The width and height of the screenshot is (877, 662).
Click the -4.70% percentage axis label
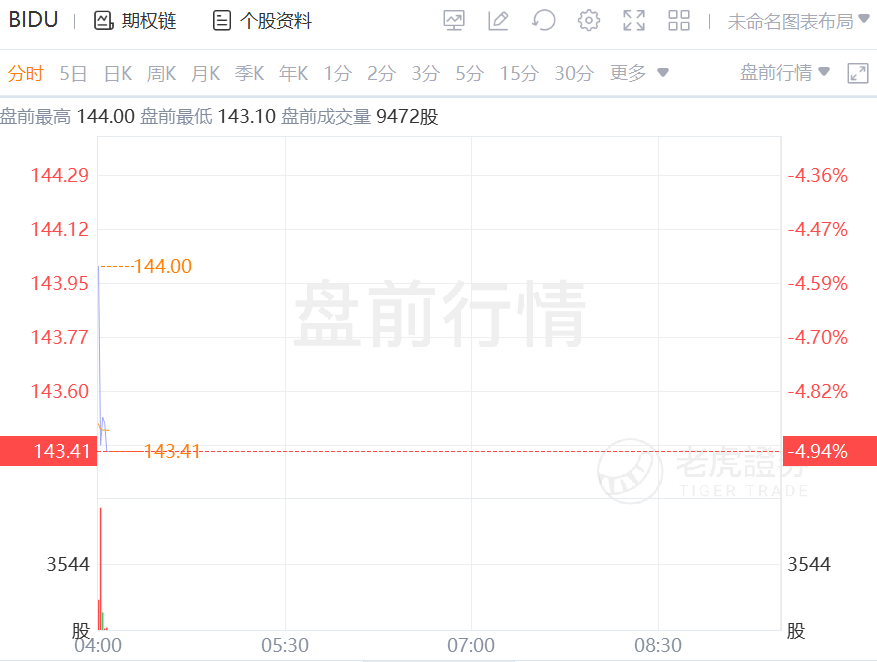[x=818, y=337]
